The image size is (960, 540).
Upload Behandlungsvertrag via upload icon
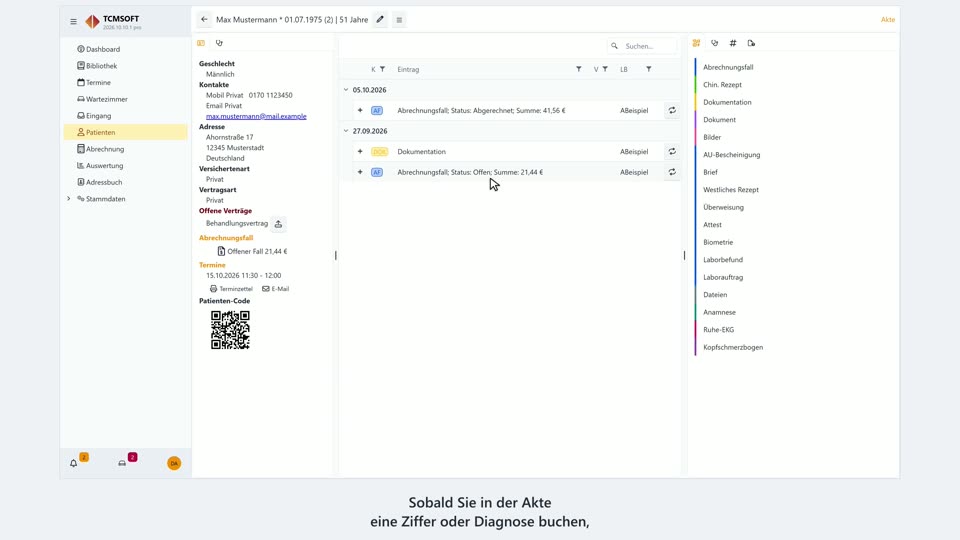coord(279,224)
